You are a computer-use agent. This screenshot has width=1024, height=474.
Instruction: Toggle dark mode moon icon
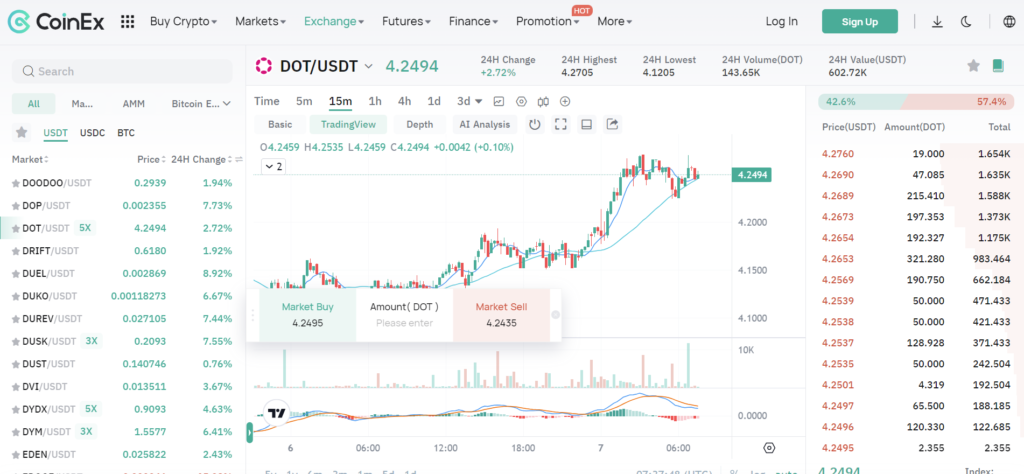967,22
